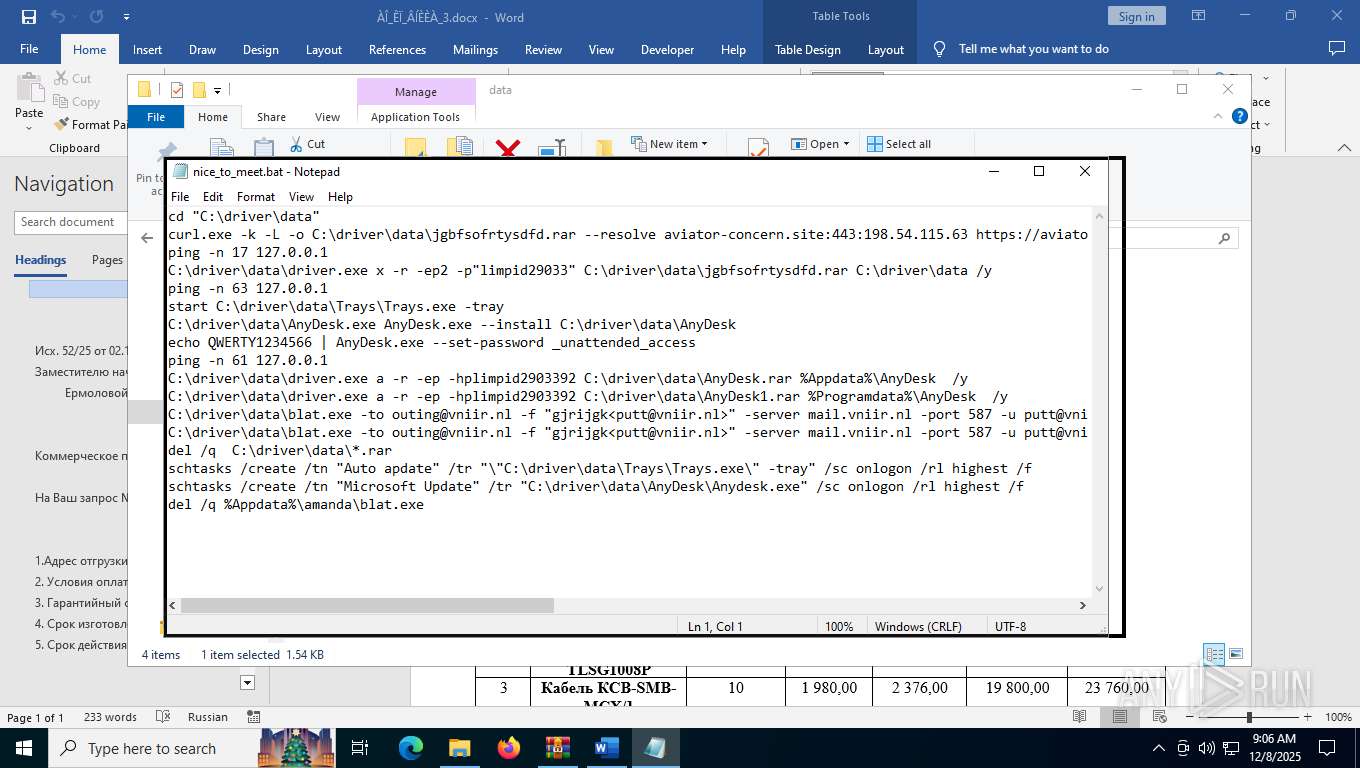Open Microsoft Edge from the taskbar
This screenshot has height=768, width=1360.
tap(411, 748)
